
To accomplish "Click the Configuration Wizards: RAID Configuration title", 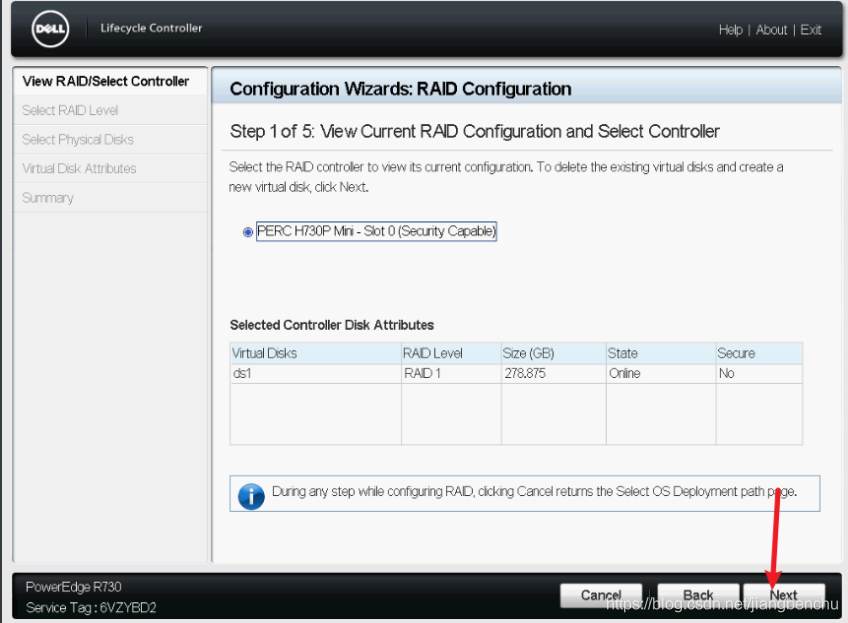I will (x=400, y=89).
